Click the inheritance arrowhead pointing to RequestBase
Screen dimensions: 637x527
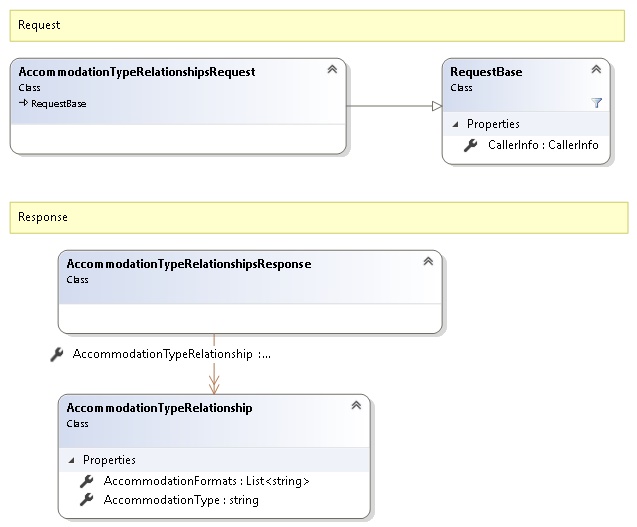[435, 106]
